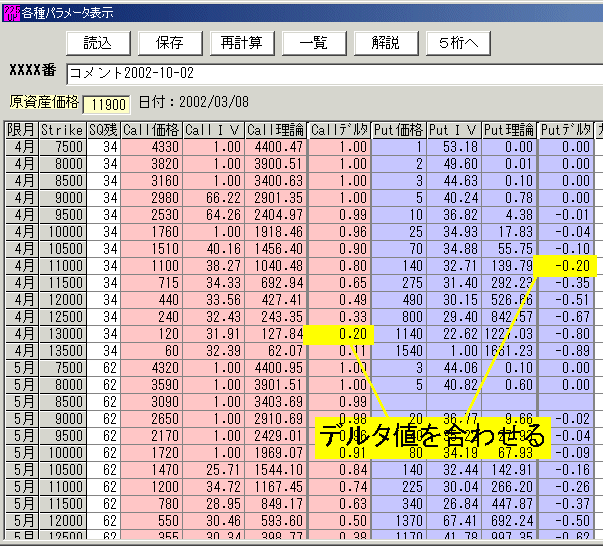603x546 pixels.
Task: Click Call price cell 3590
Action: click(x=152, y=385)
